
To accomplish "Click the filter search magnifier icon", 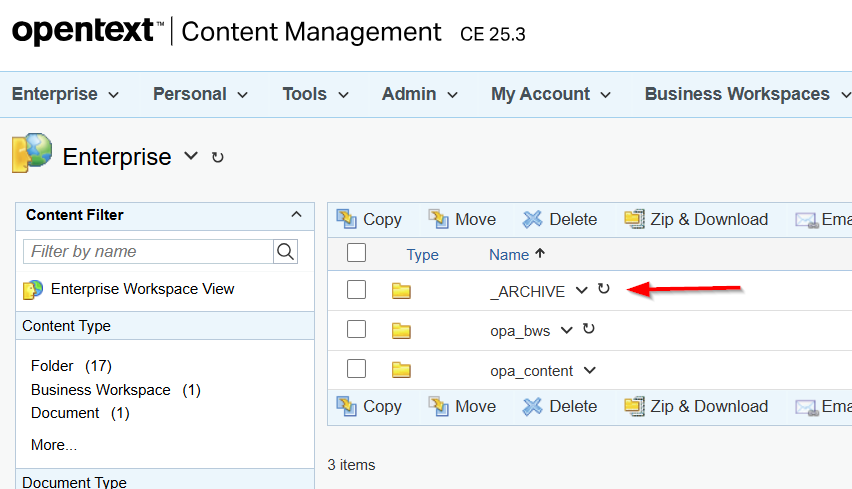I will pyautogui.click(x=285, y=252).
